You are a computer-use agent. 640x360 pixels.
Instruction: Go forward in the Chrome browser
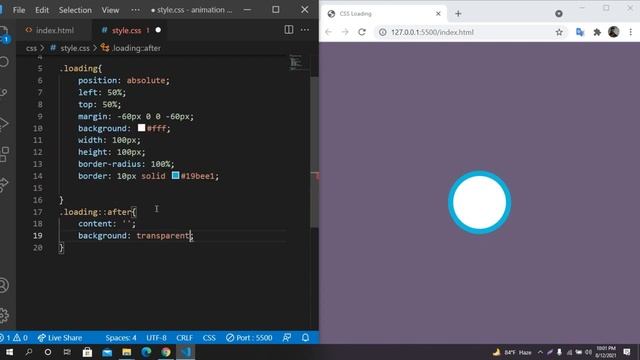(x=345, y=32)
